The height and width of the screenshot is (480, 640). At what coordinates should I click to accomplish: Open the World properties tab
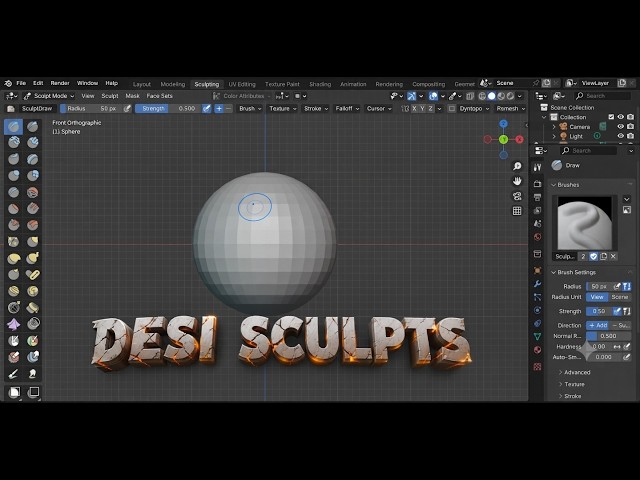[538, 237]
